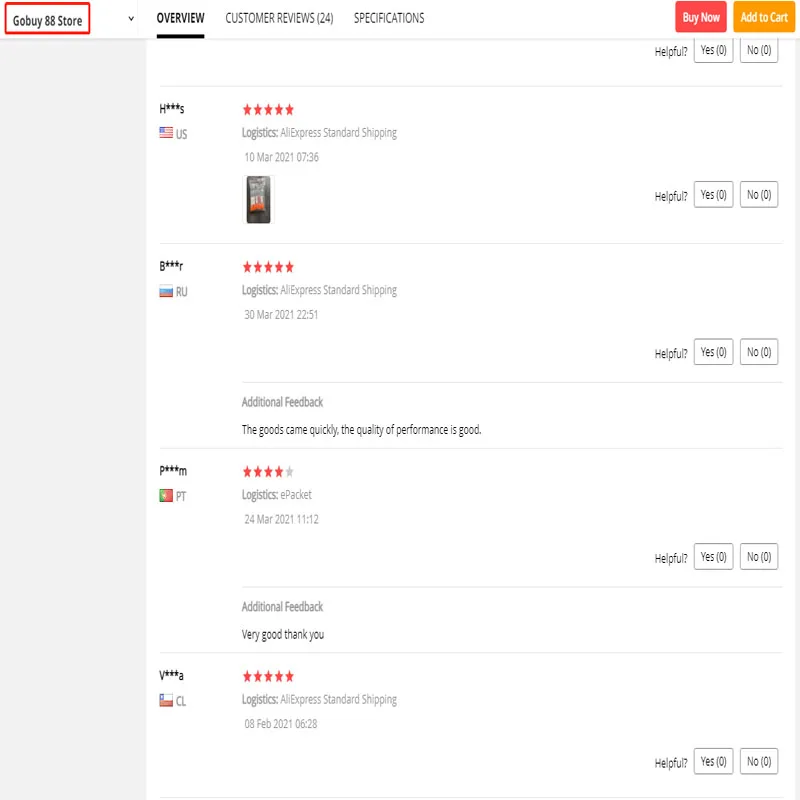Image resolution: width=800 pixels, height=800 pixels.
Task: Open the Gobuy 88 Store link
Action: (x=48, y=20)
